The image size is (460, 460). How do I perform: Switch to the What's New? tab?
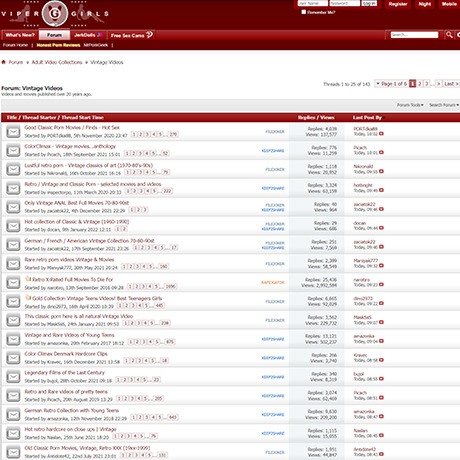tap(20, 35)
